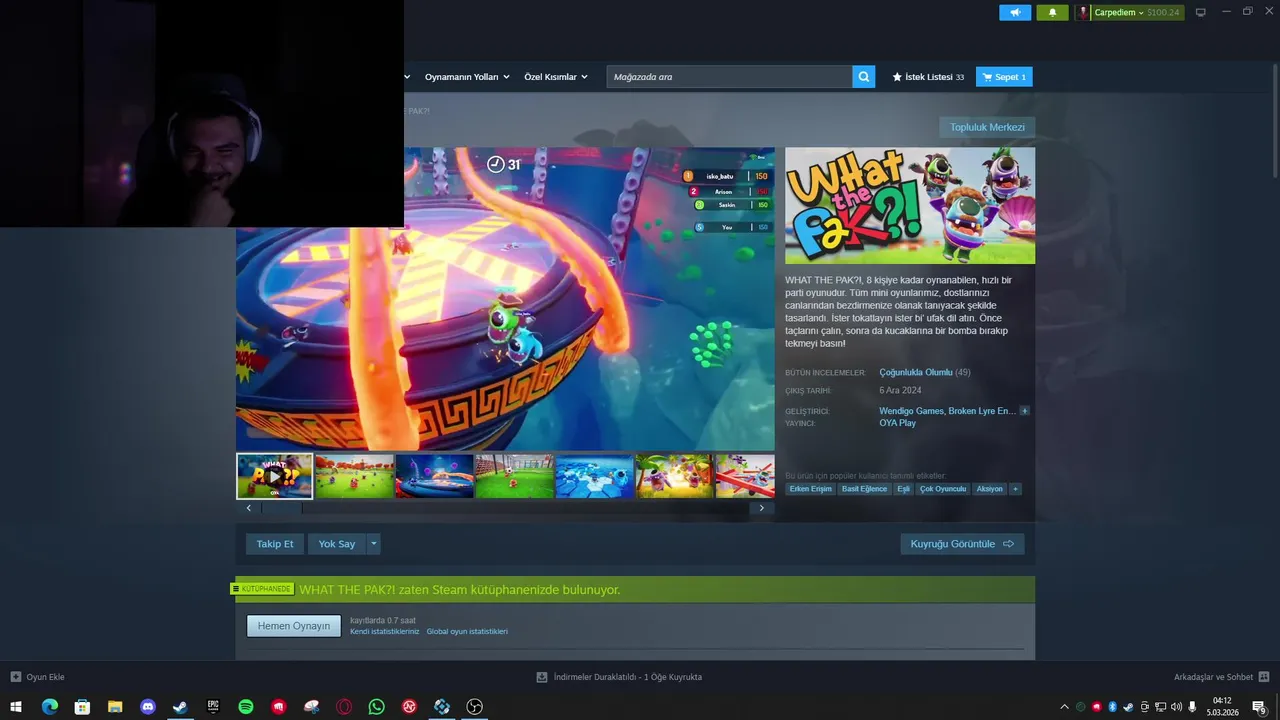Viewport: 1280px width, 720px height.
Task: Click the store search magnifier button
Action: (864, 77)
